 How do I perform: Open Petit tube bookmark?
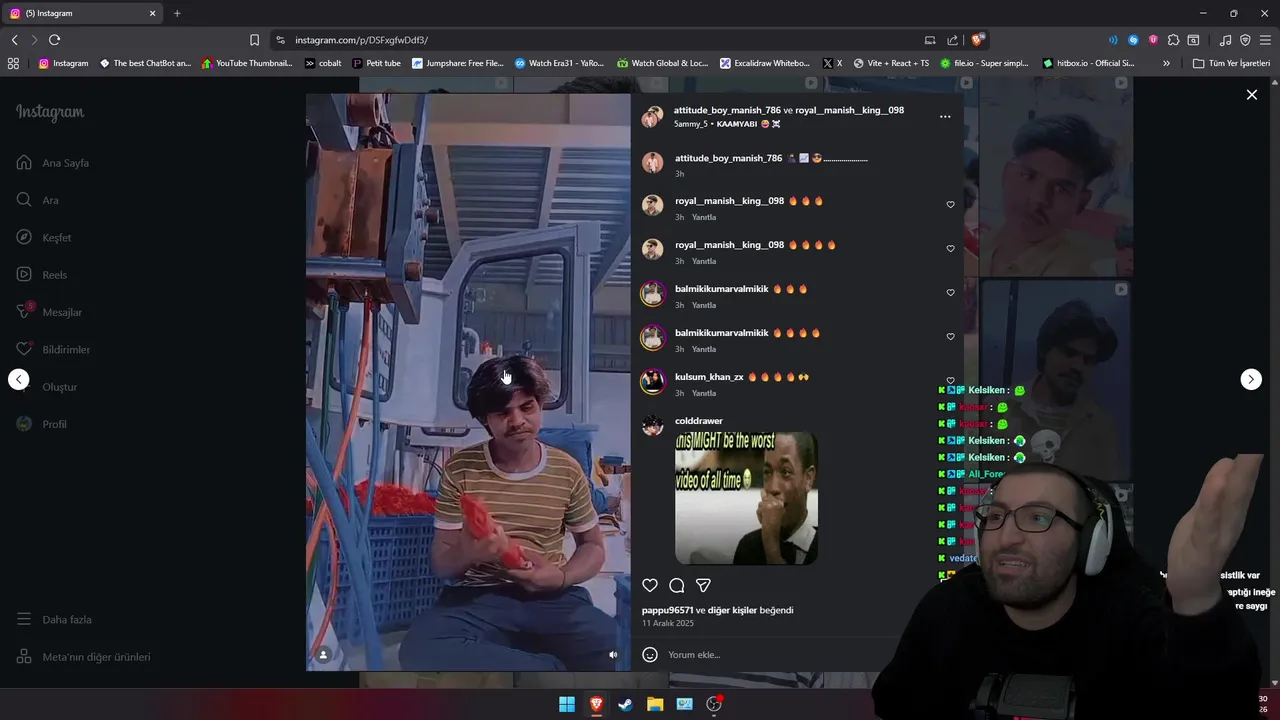click(x=377, y=63)
